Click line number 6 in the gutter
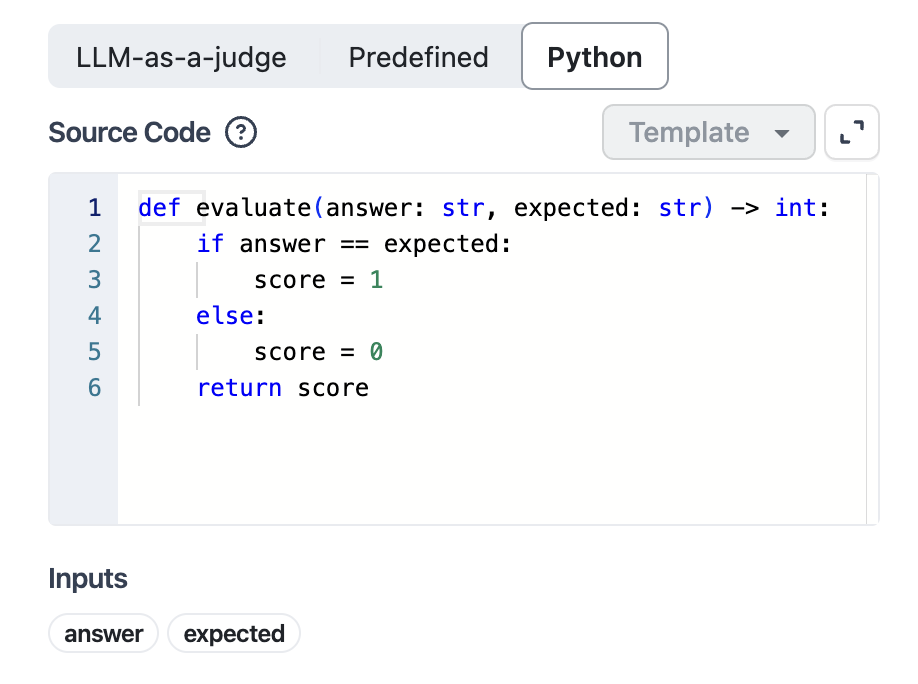918x684 pixels. coord(95,388)
